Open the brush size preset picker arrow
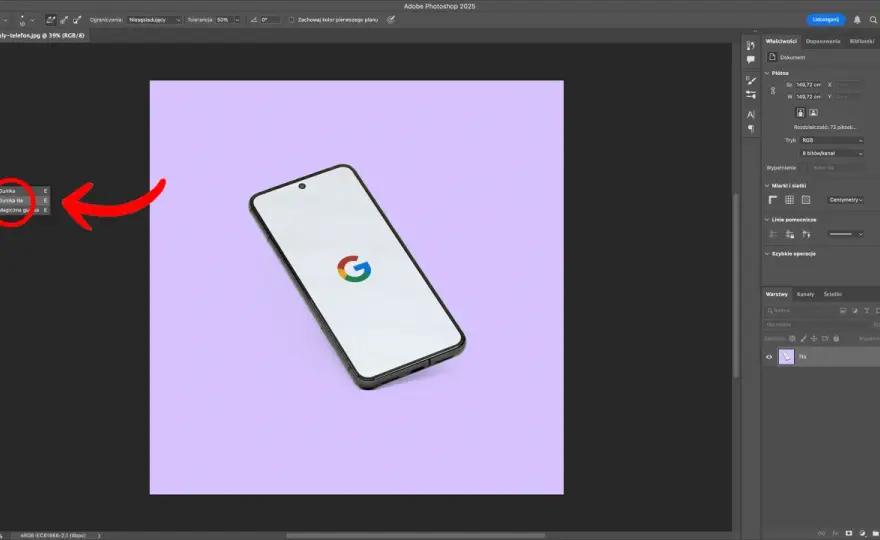880x540 pixels. click(x=33, y=20)
